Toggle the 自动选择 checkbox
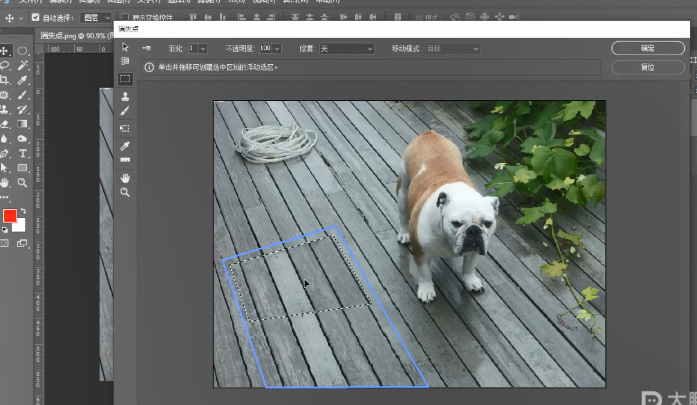Viewport: 697px width, 405px height. [x=37, y=17]
